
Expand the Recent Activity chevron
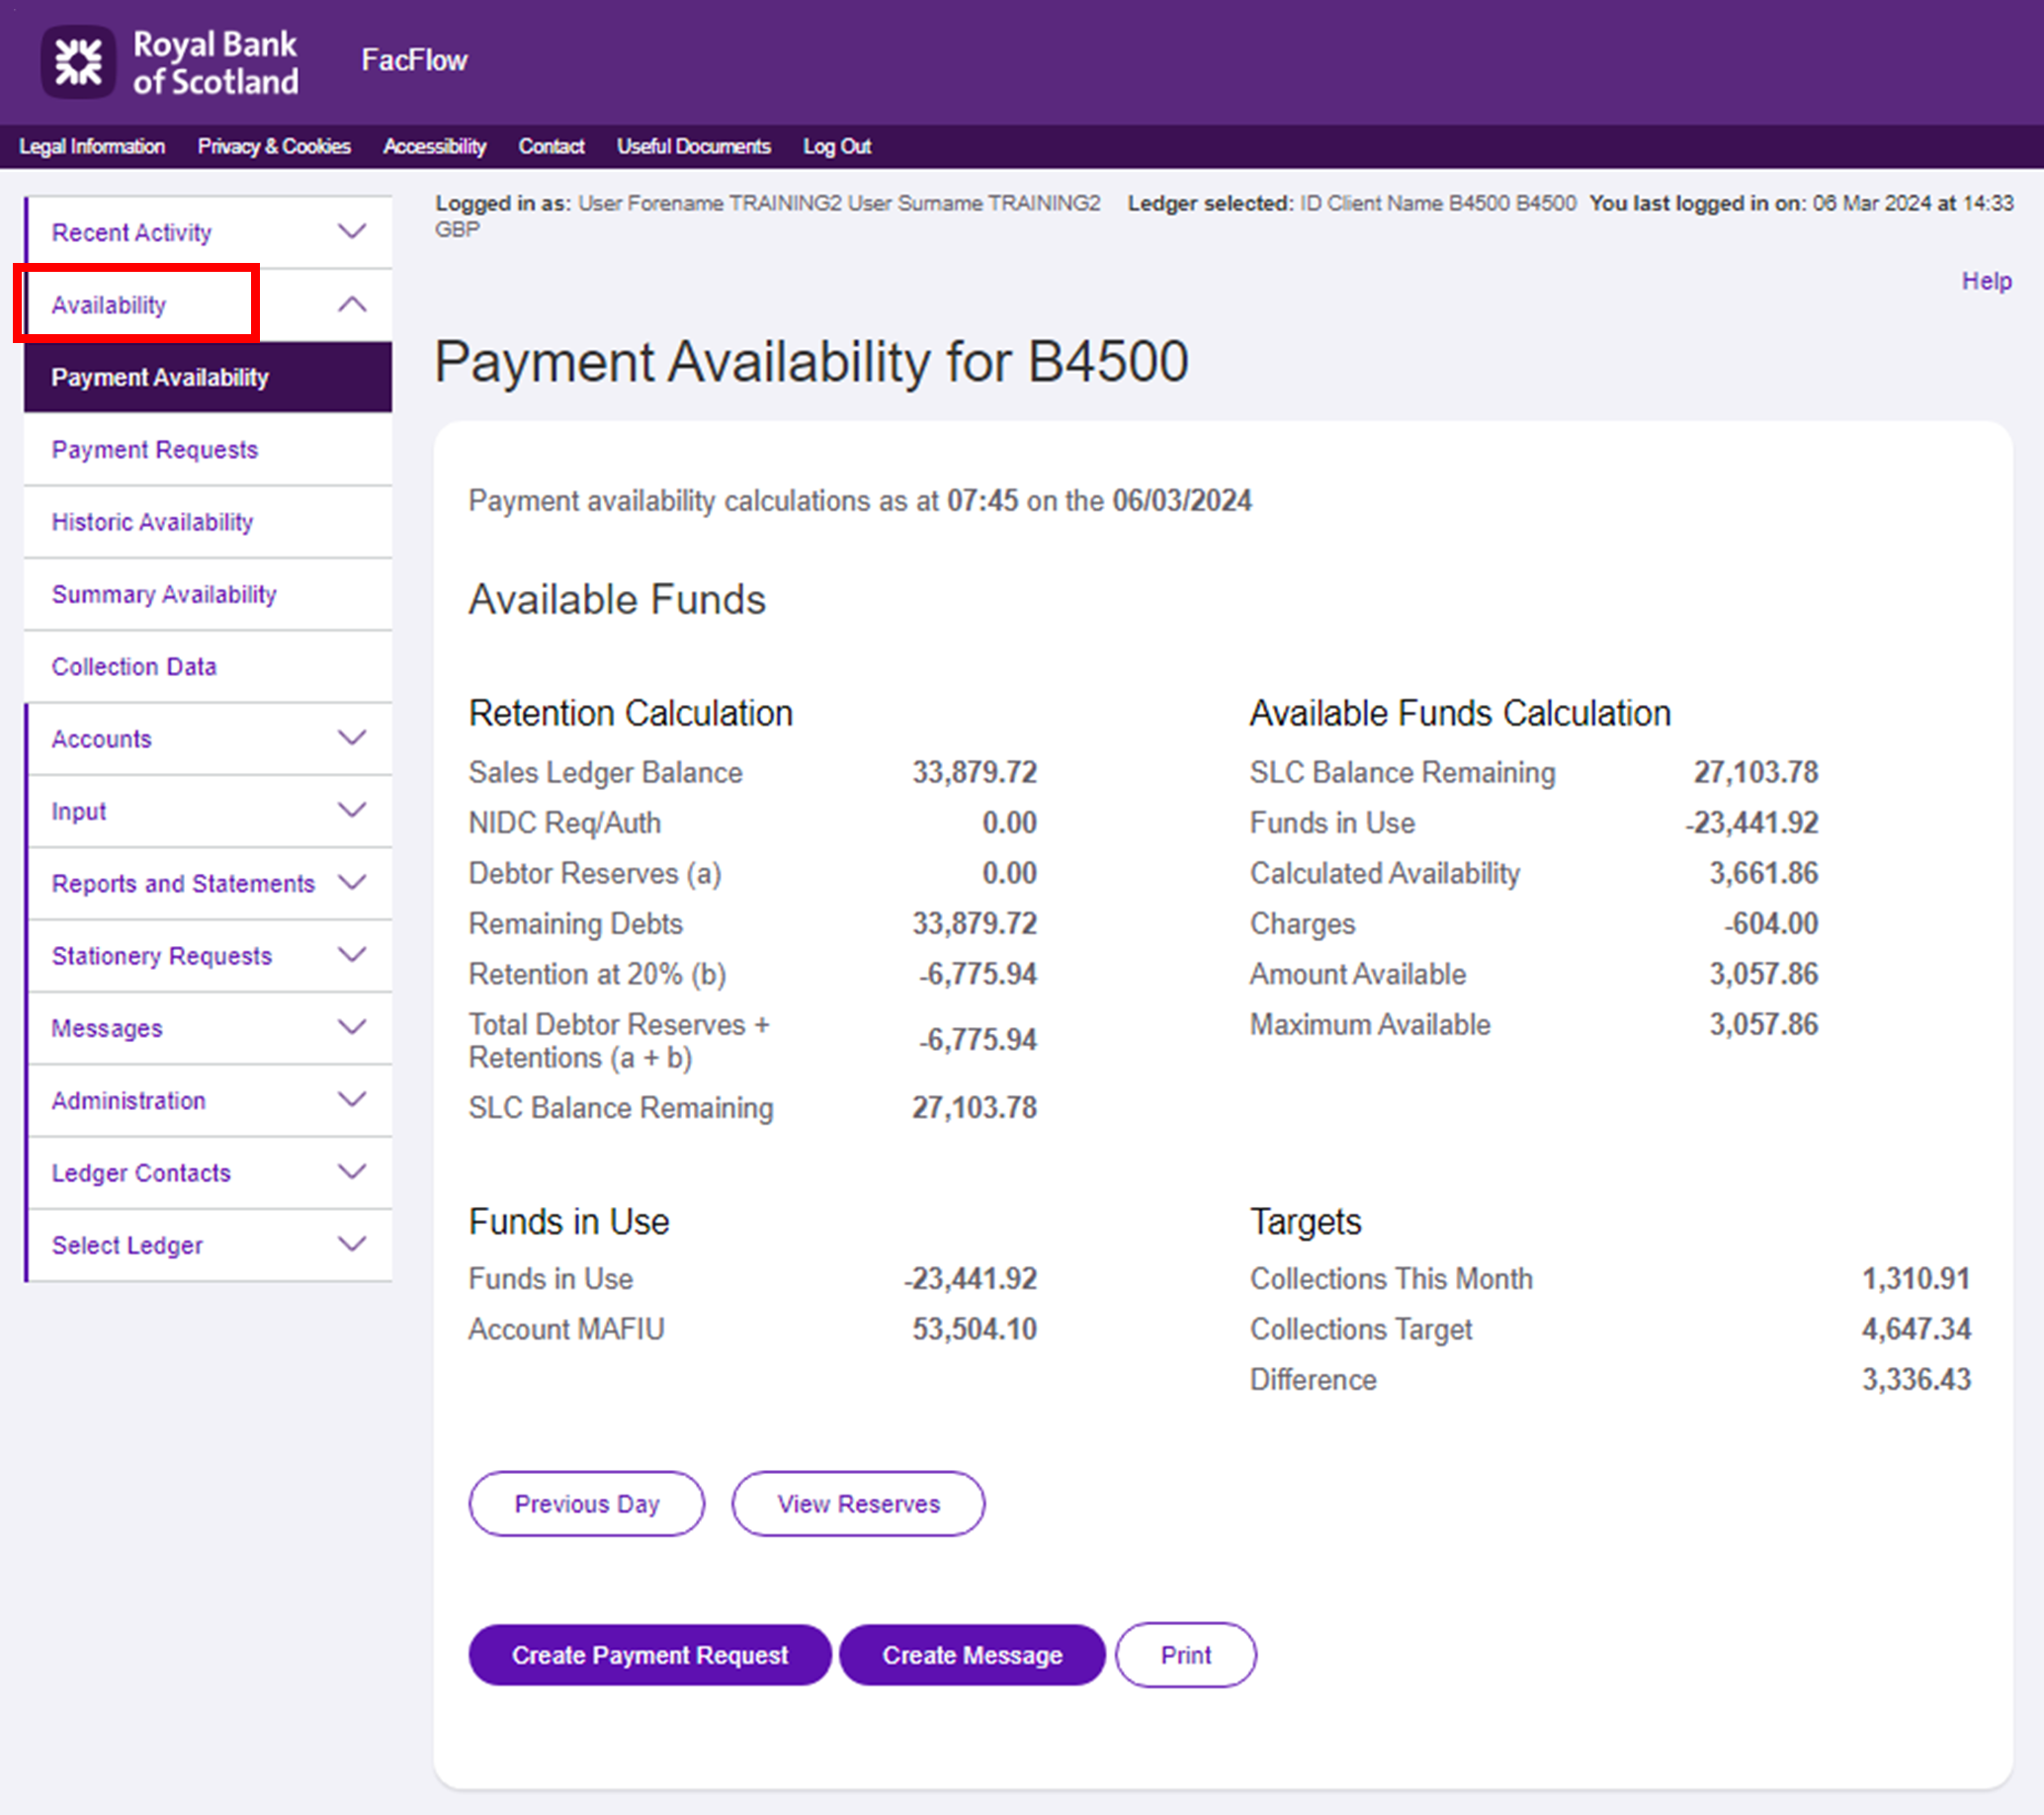coord(352,232)
